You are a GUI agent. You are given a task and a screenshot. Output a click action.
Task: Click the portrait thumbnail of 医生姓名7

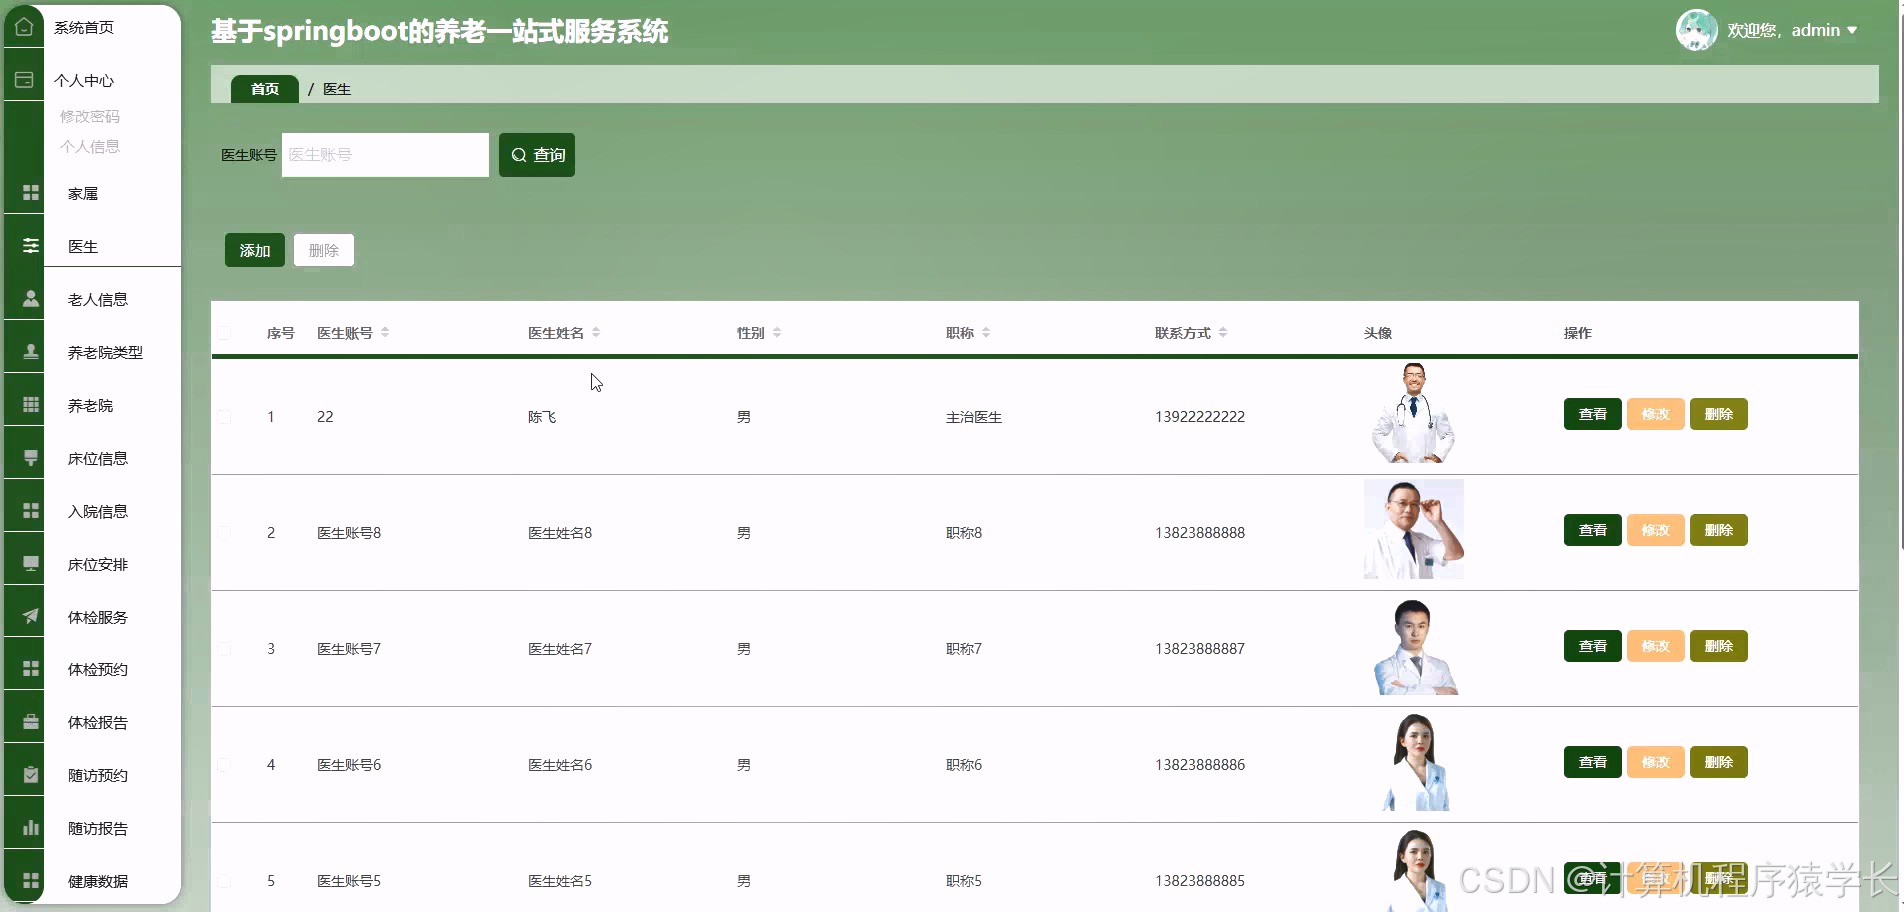click(1414, 645)
